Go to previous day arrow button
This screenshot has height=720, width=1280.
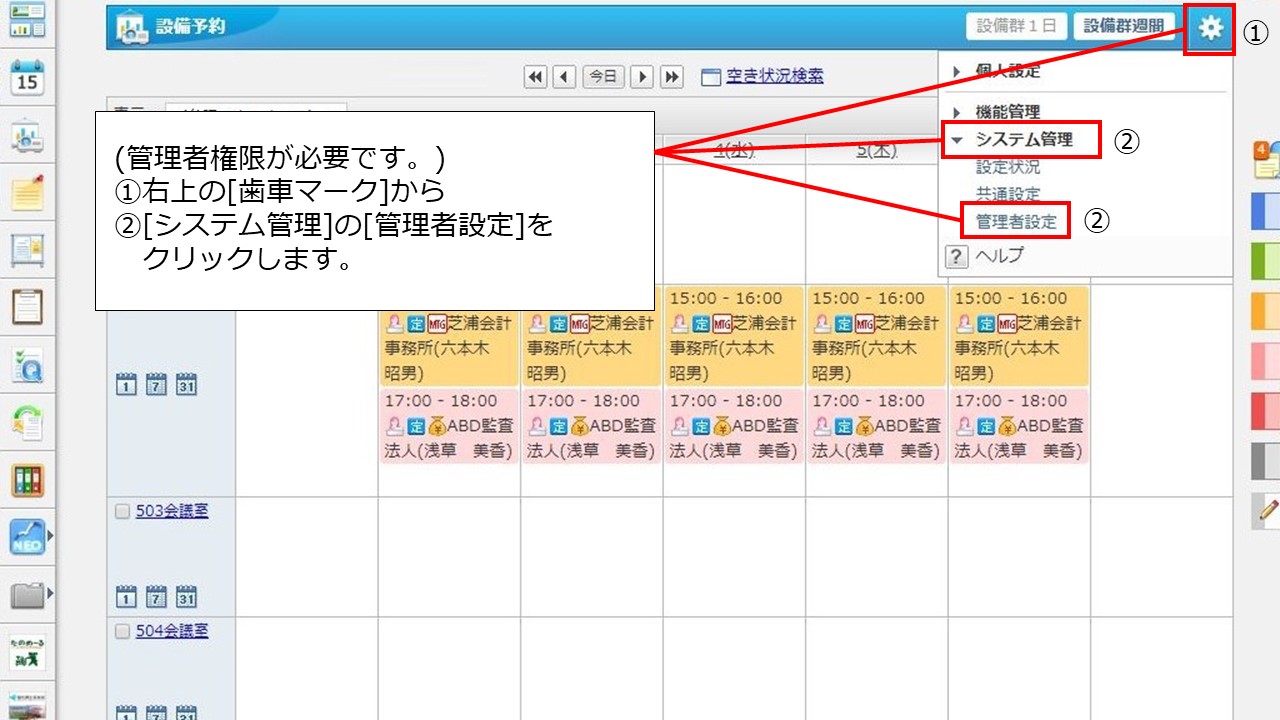click(565, 77)
